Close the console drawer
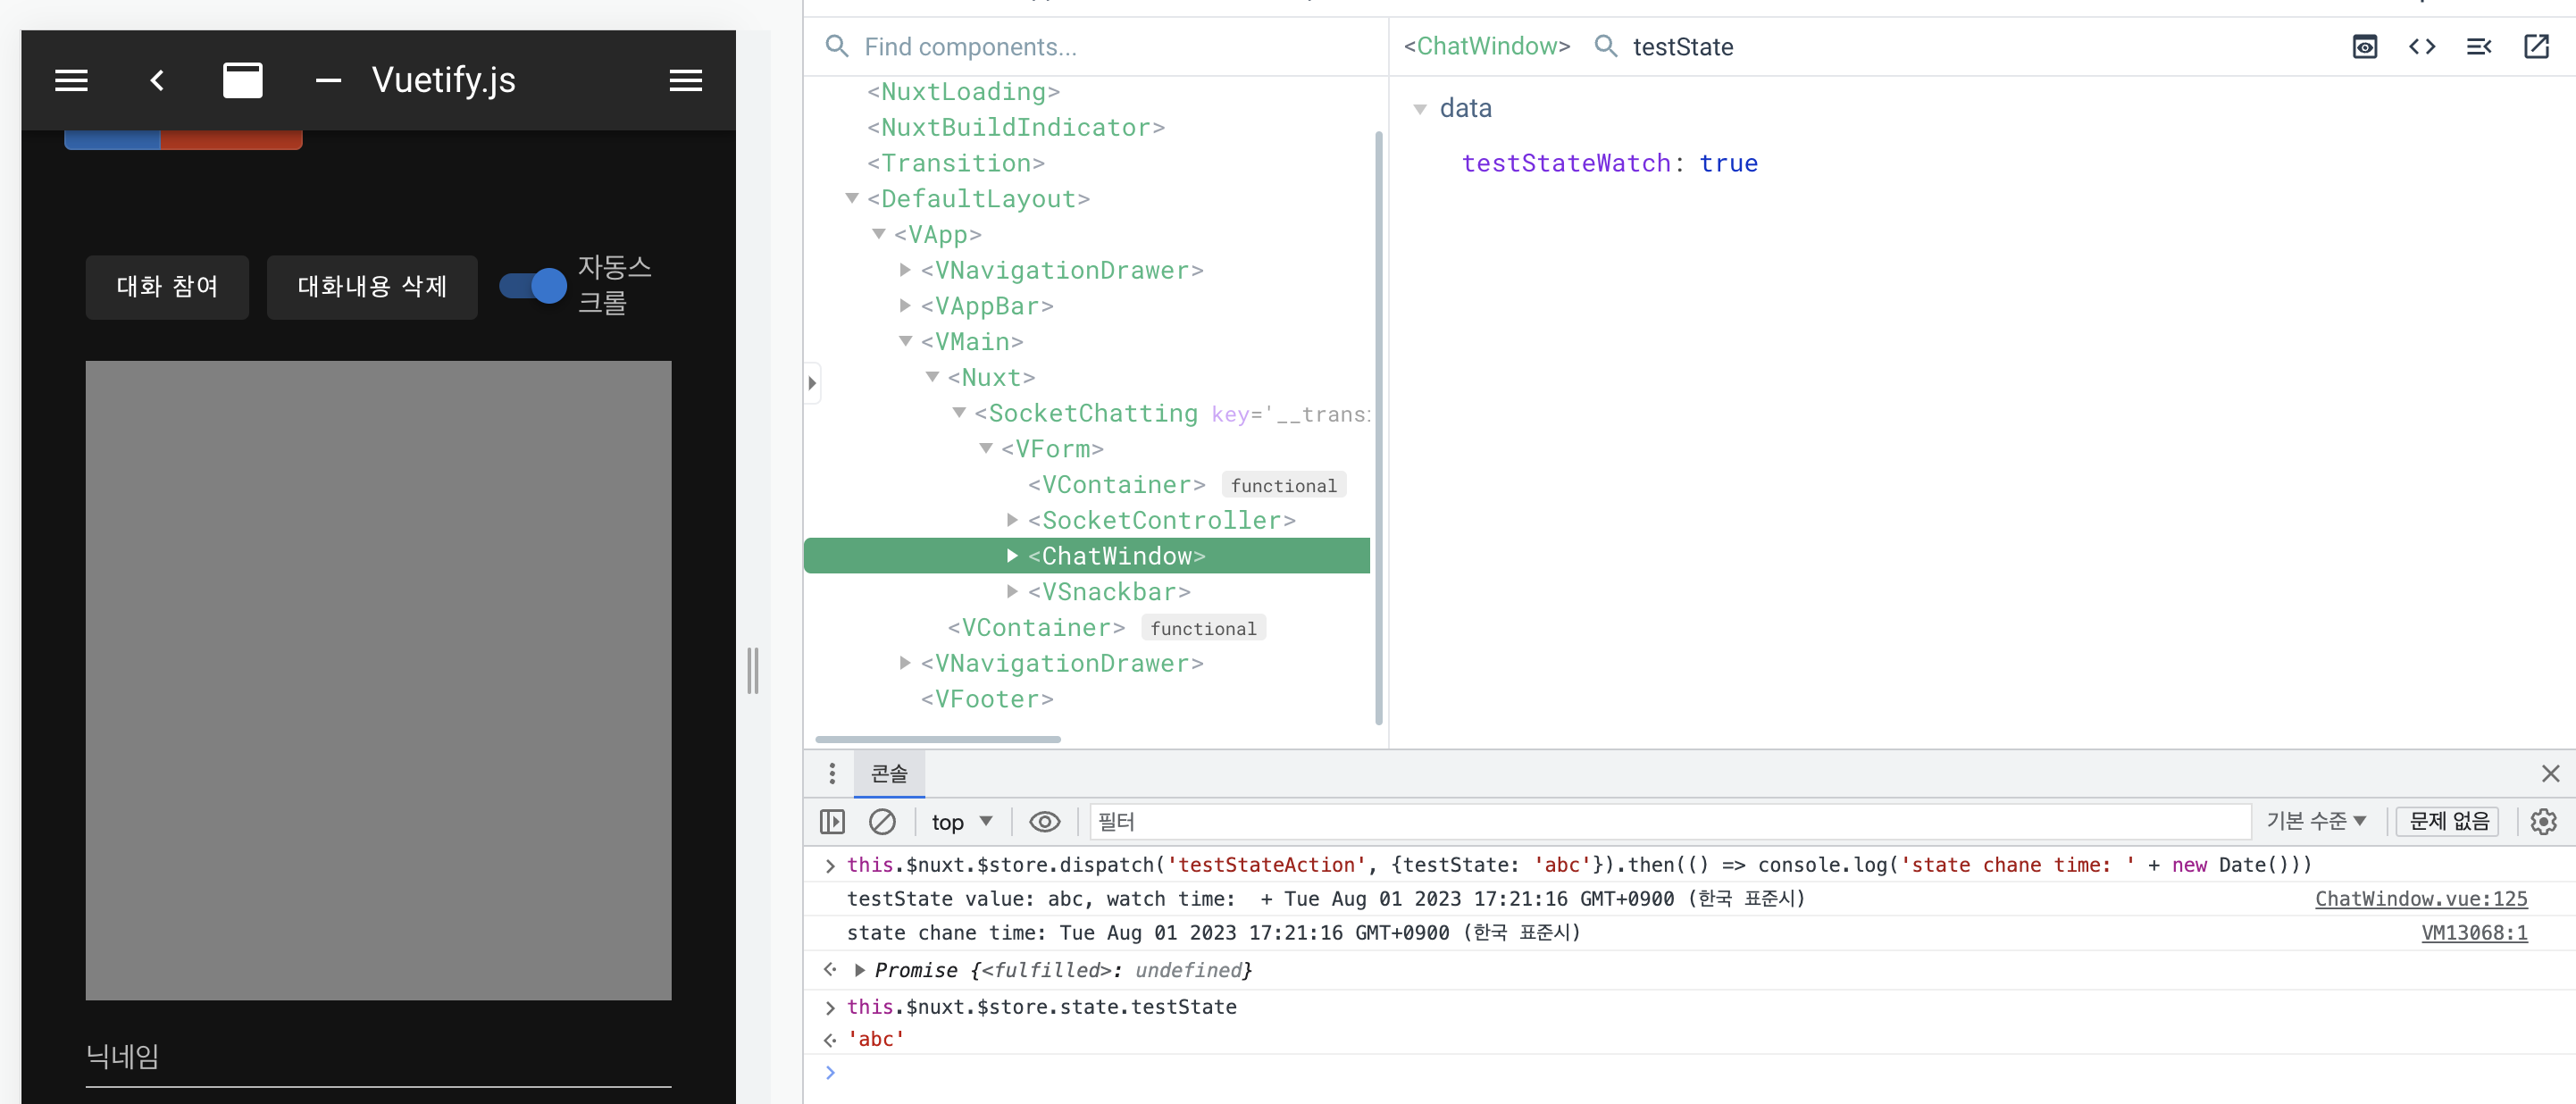The height and width of the screenshot is (1104, 2576). click(2550, 773)
